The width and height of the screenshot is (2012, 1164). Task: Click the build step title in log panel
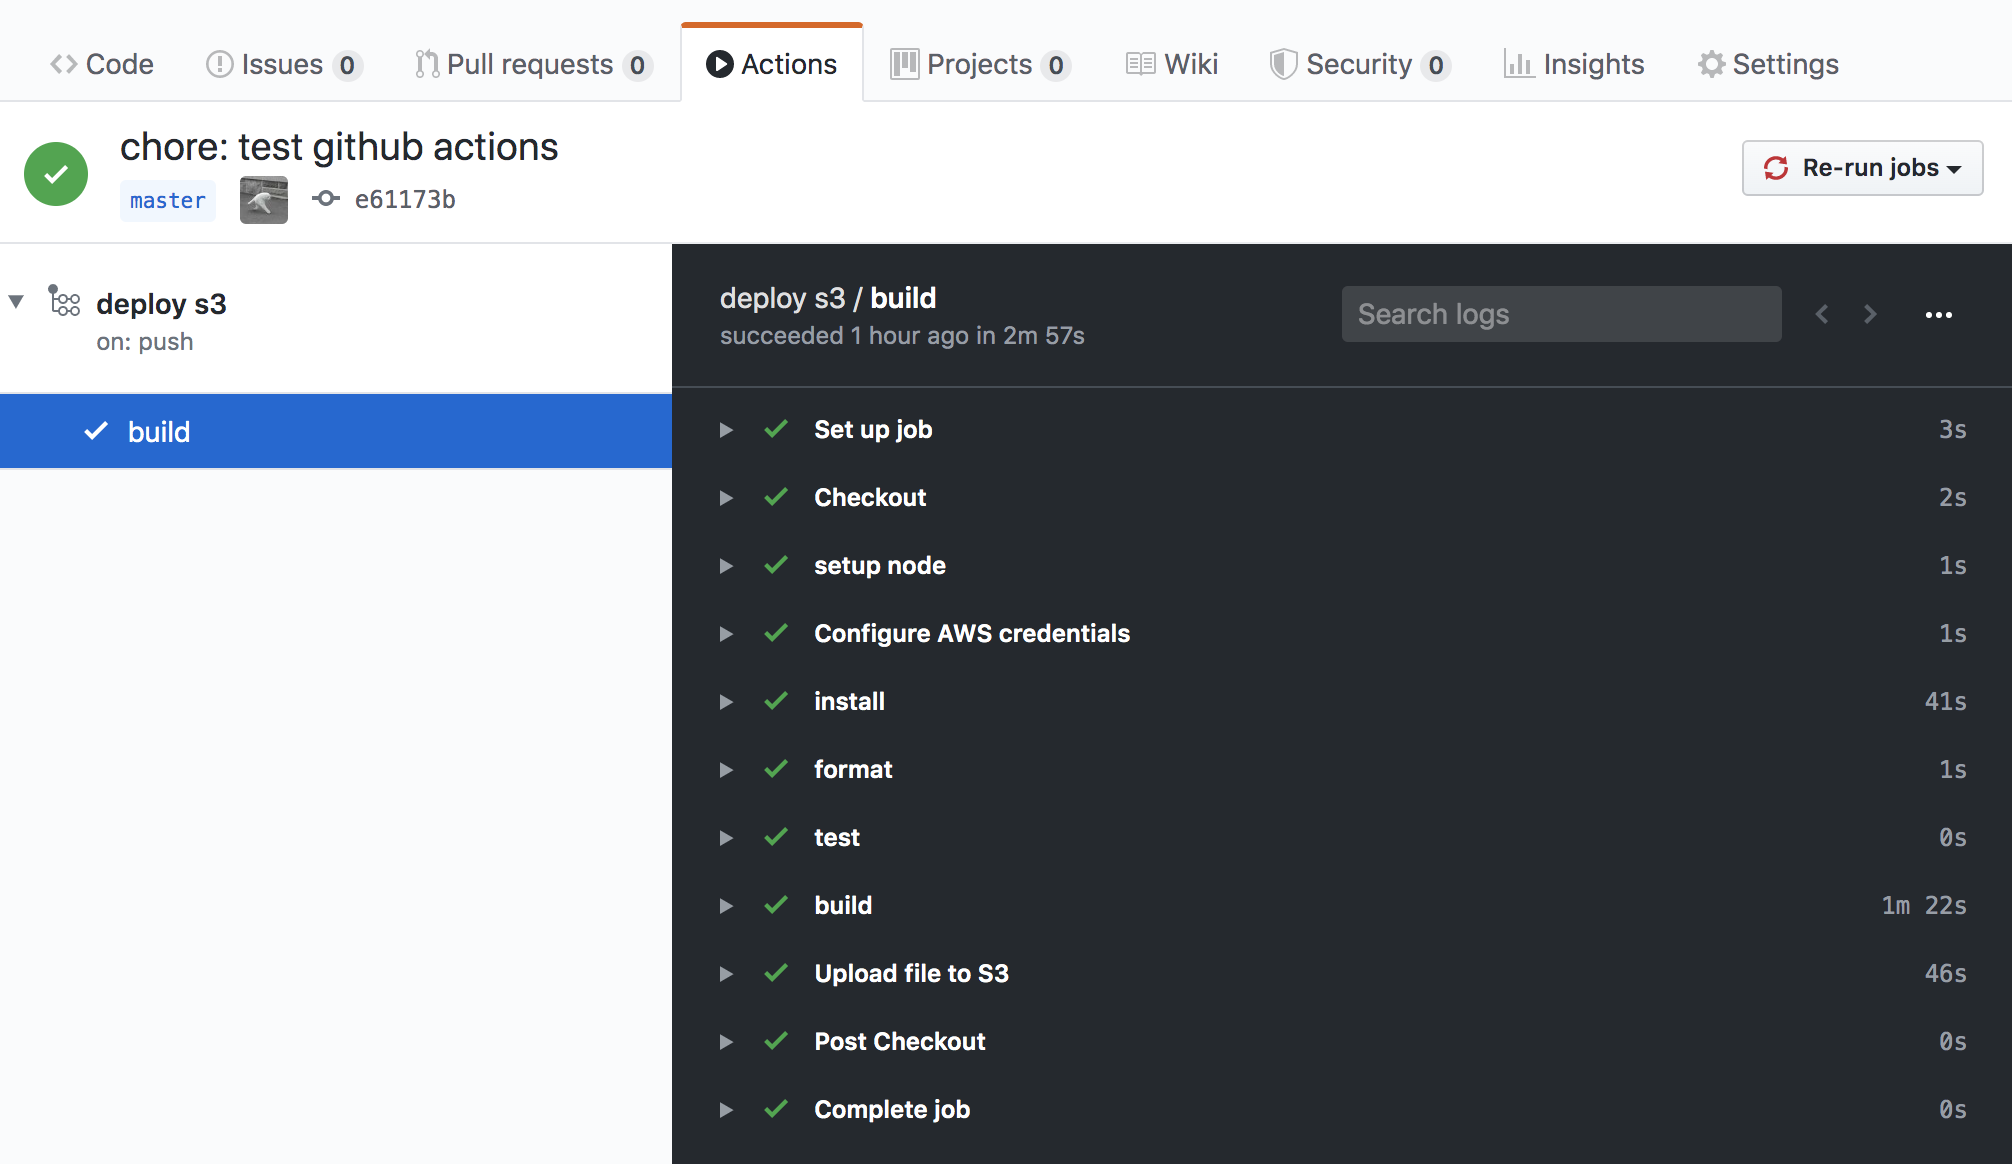pos(843,906)
